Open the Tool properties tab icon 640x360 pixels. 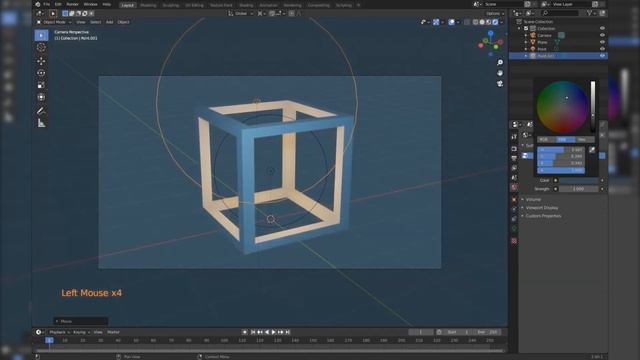[x=514, y=136]
